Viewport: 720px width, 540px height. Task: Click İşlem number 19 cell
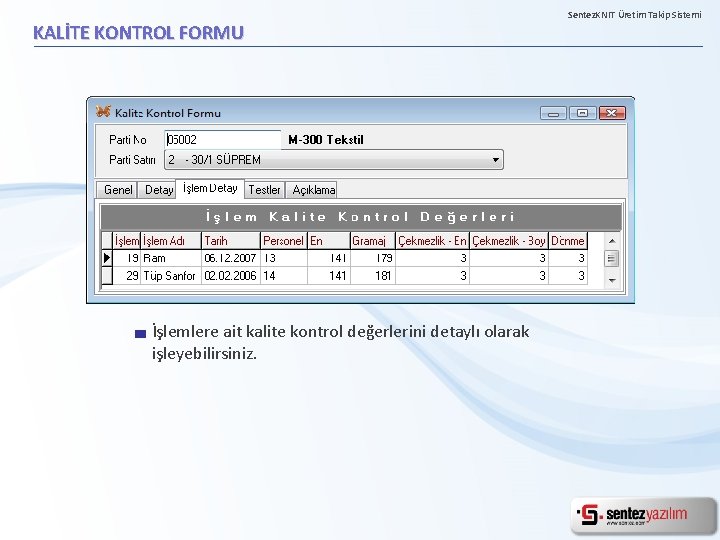coord(126,258)
